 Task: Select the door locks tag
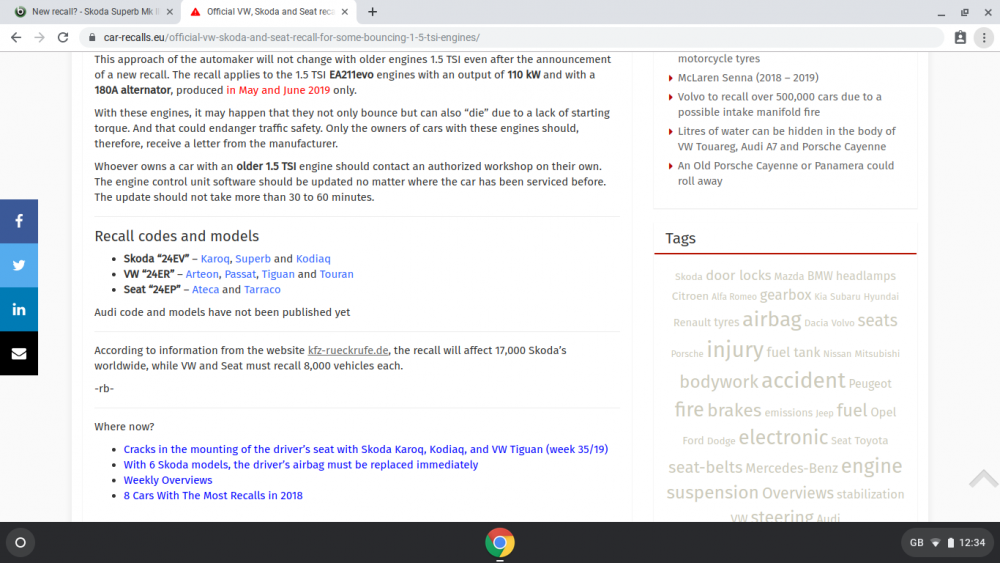738,275
